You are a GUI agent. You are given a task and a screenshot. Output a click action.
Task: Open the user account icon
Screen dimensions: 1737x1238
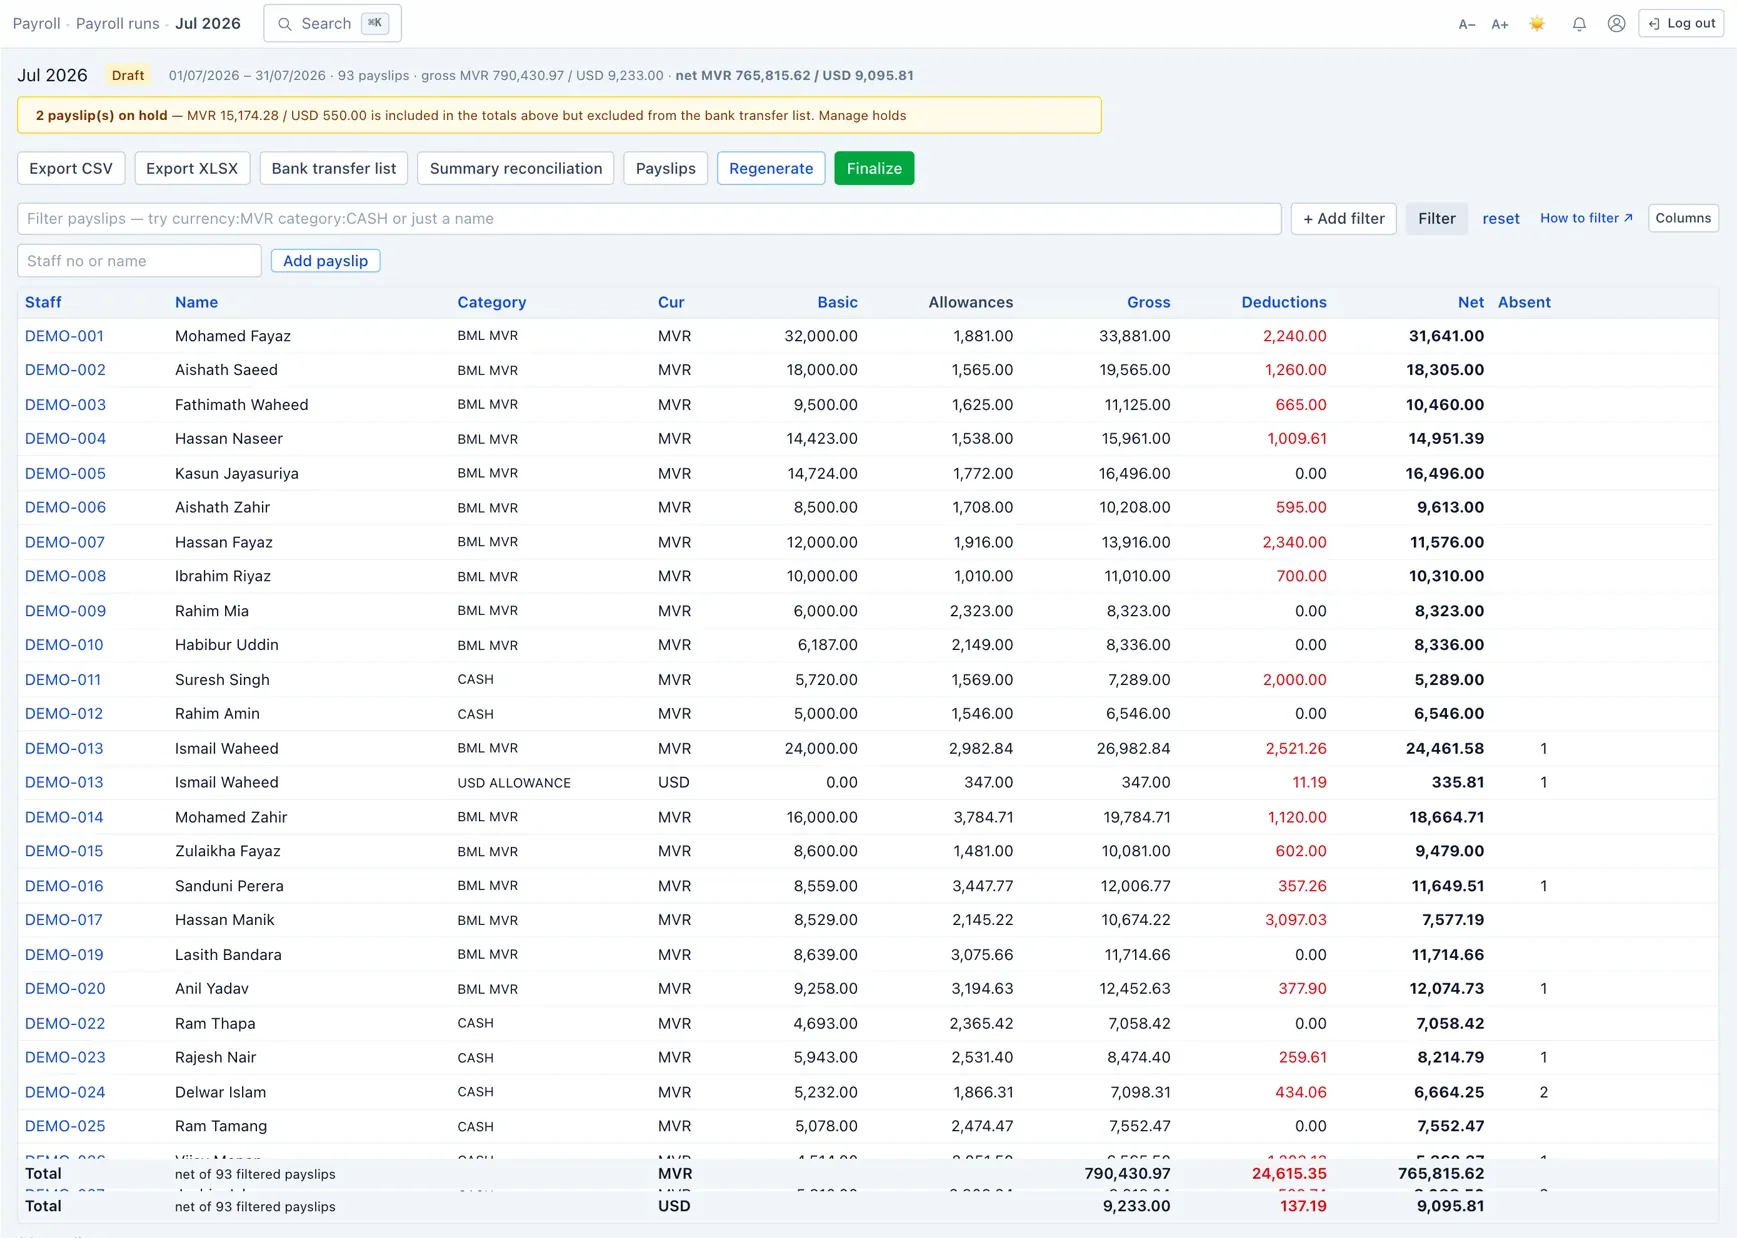1616,24
